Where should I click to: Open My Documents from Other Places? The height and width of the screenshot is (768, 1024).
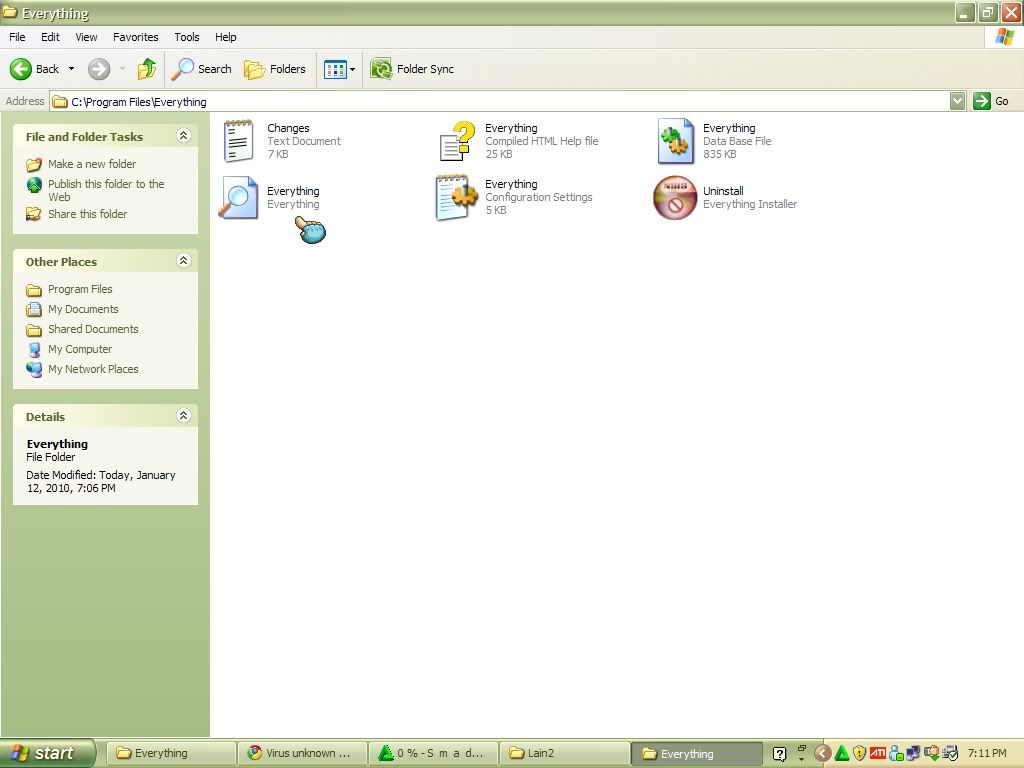pos(72,309)
